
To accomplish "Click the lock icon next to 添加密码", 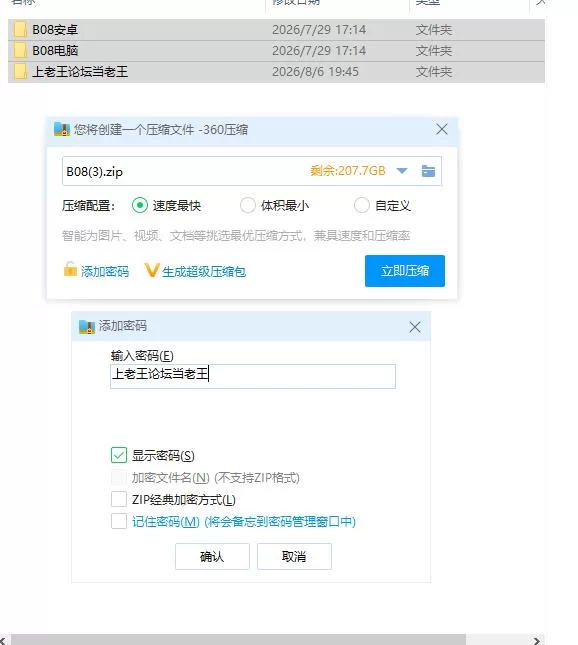I will pyautogui.click(x=70, y=270).
